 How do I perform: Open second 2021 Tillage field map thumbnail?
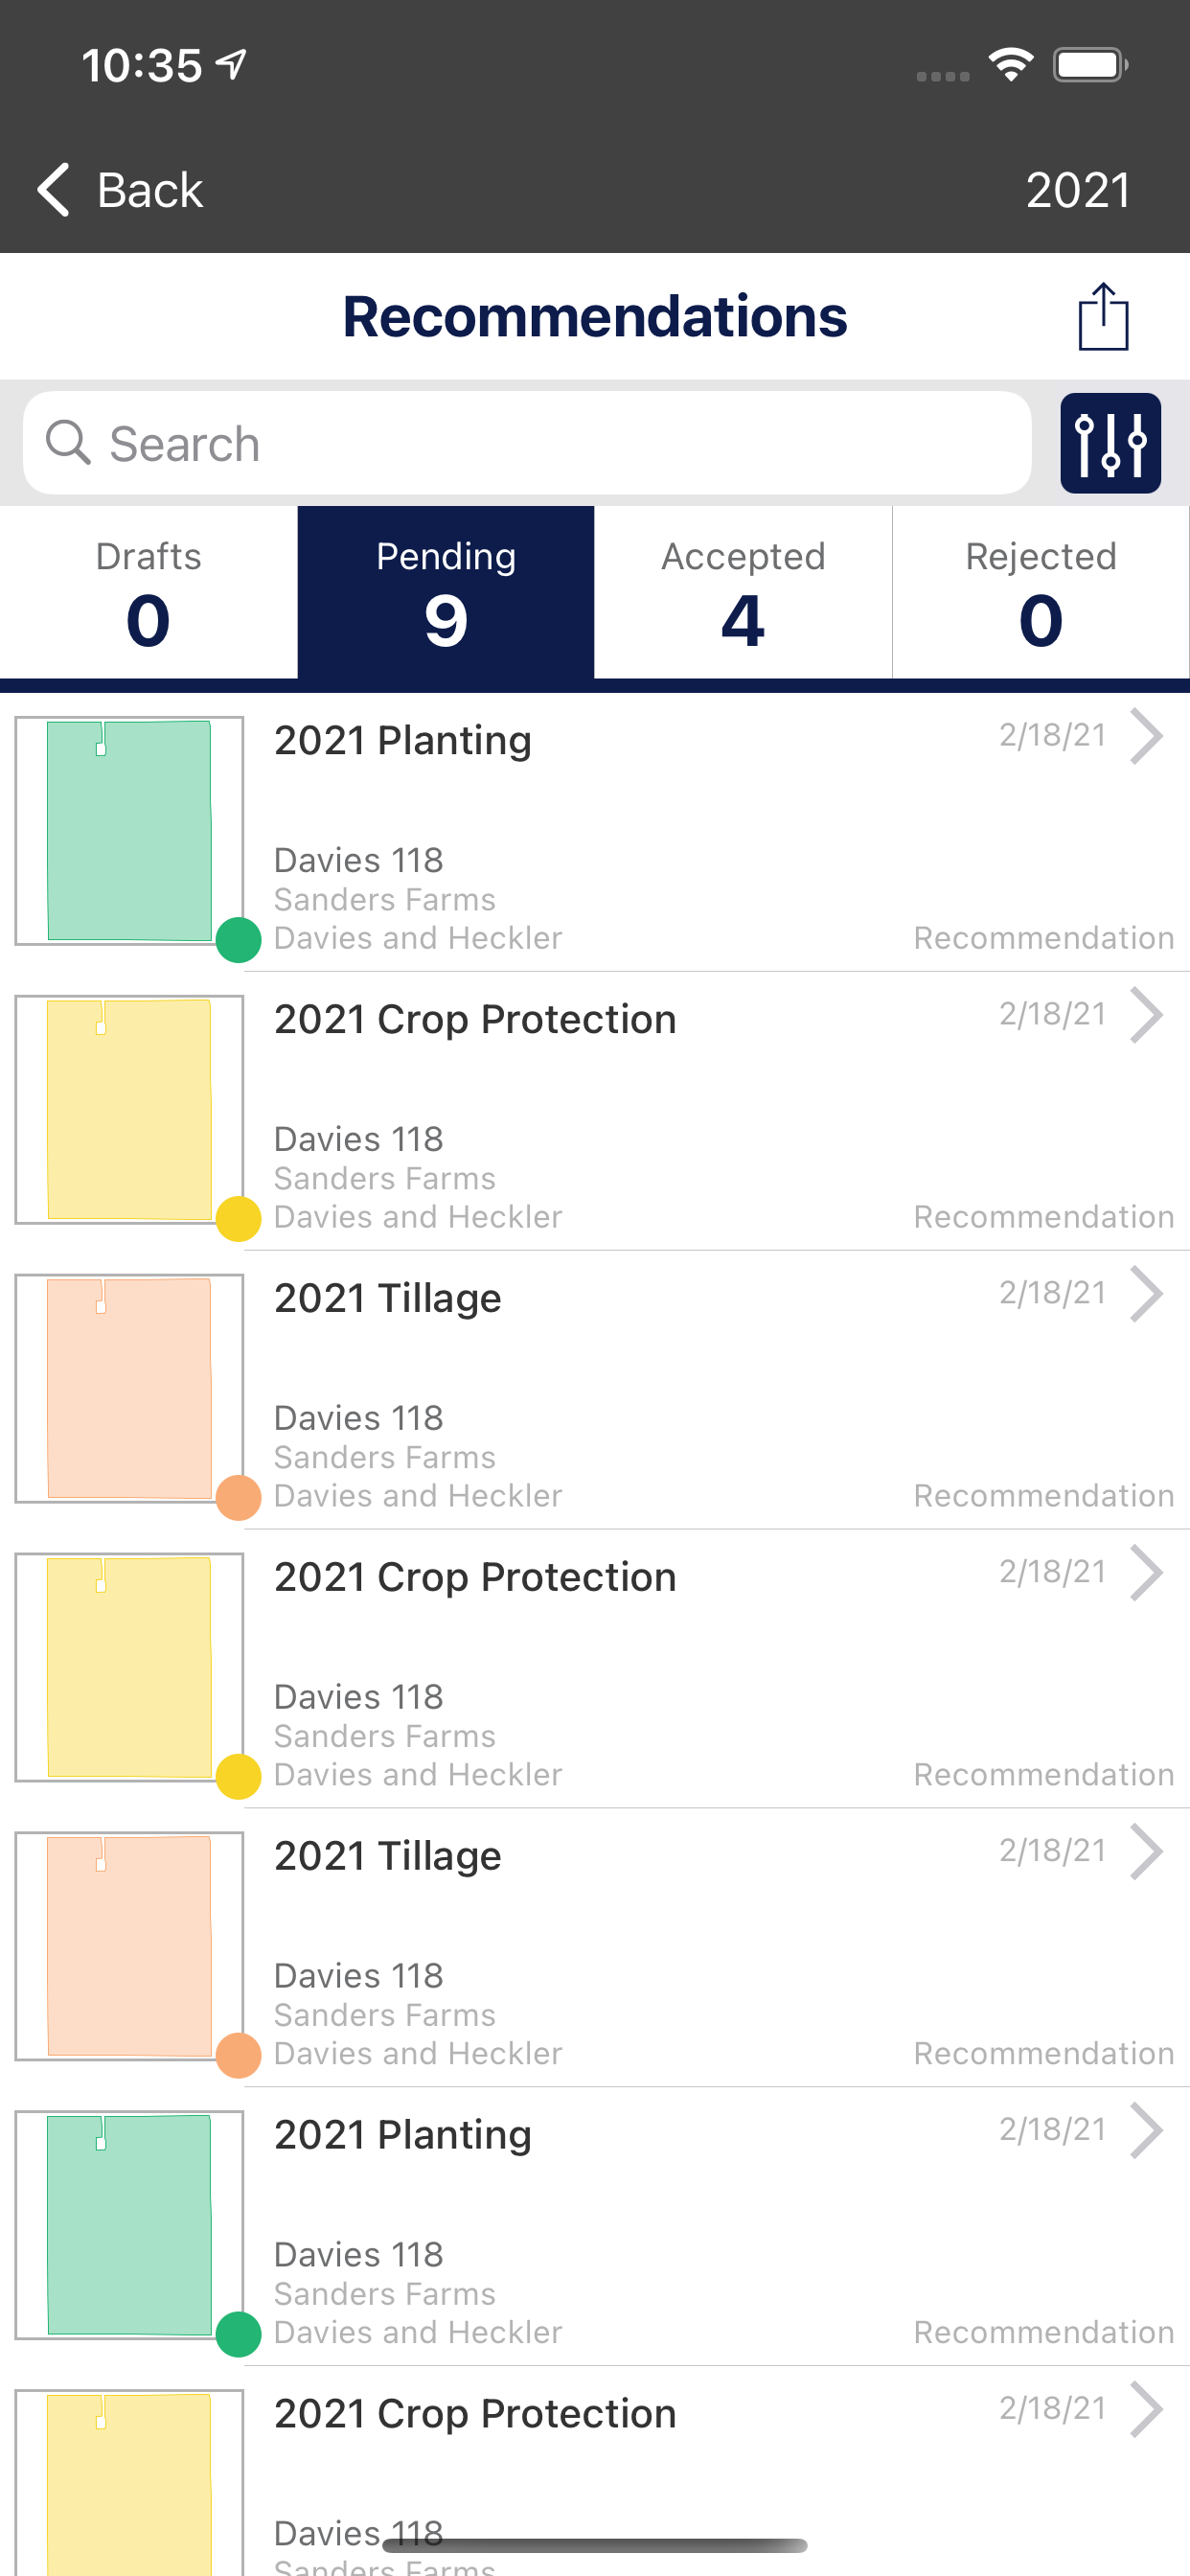(x=129, y=1946)
